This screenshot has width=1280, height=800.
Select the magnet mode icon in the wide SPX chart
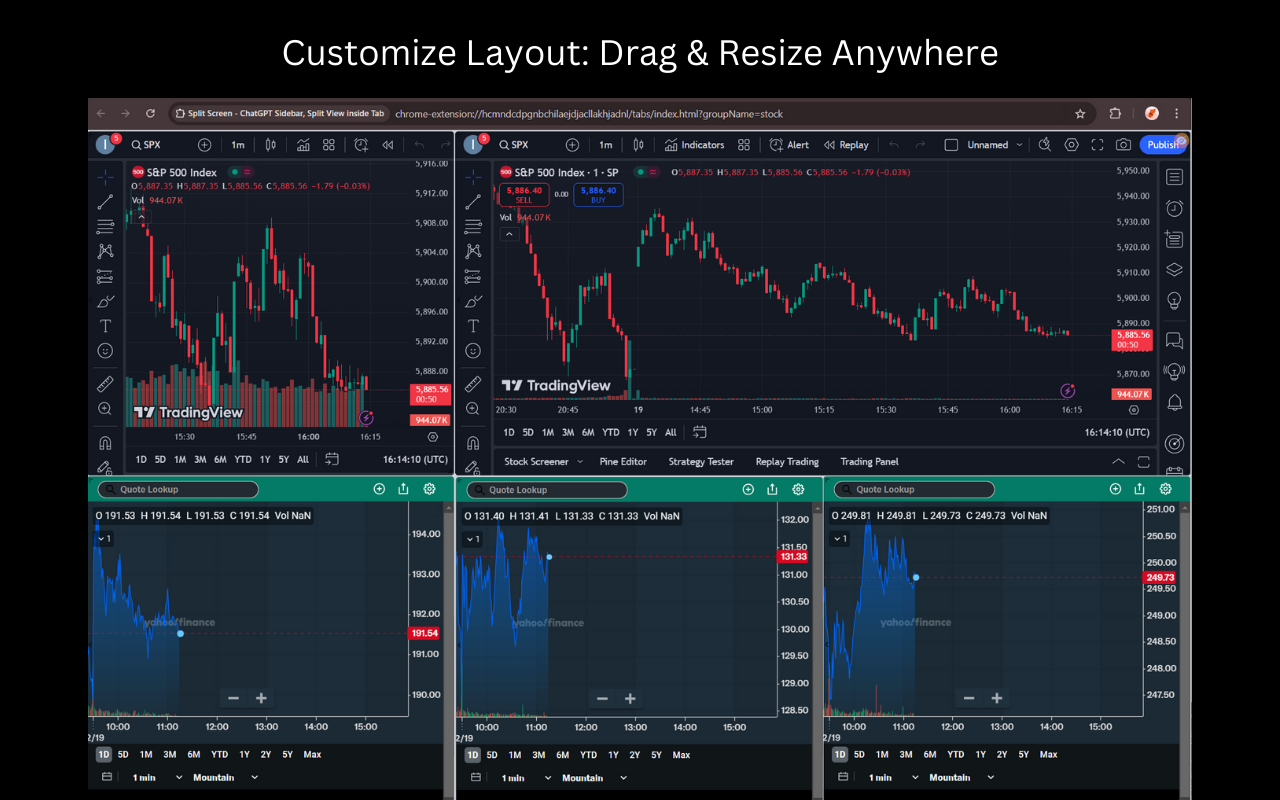(x=473, y=442)
